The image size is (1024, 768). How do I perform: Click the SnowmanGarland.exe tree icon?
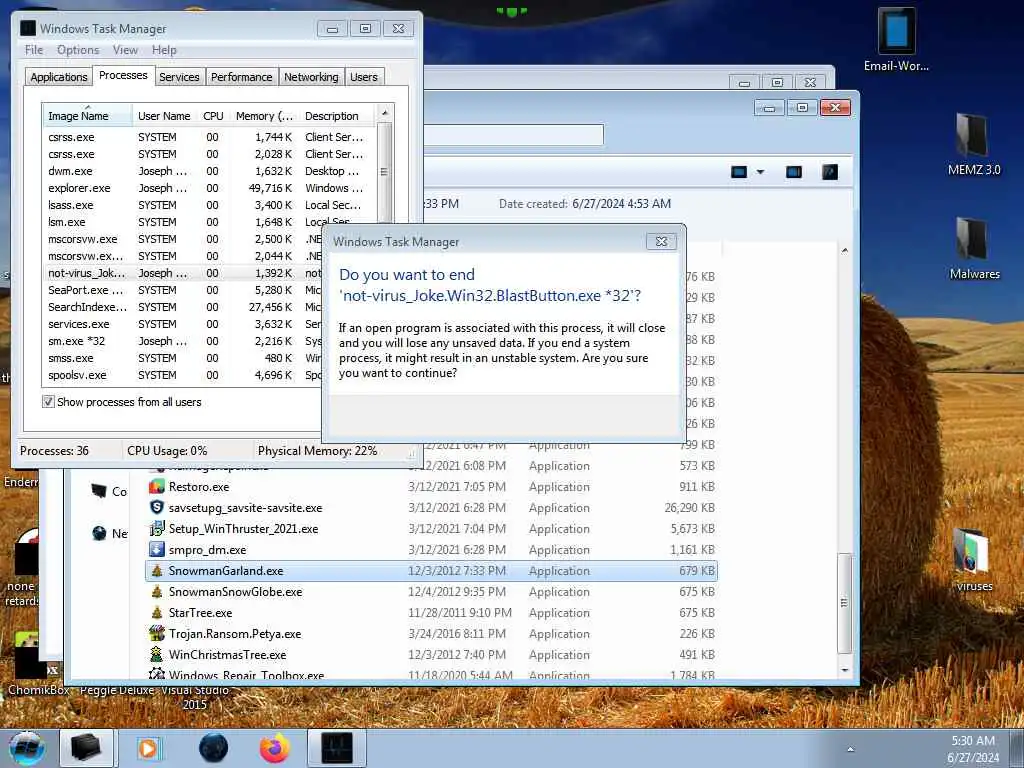(x=157, y=570)
